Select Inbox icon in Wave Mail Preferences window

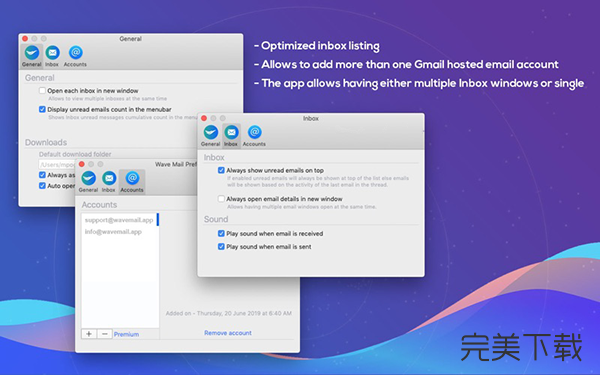(x=109, y=178)
